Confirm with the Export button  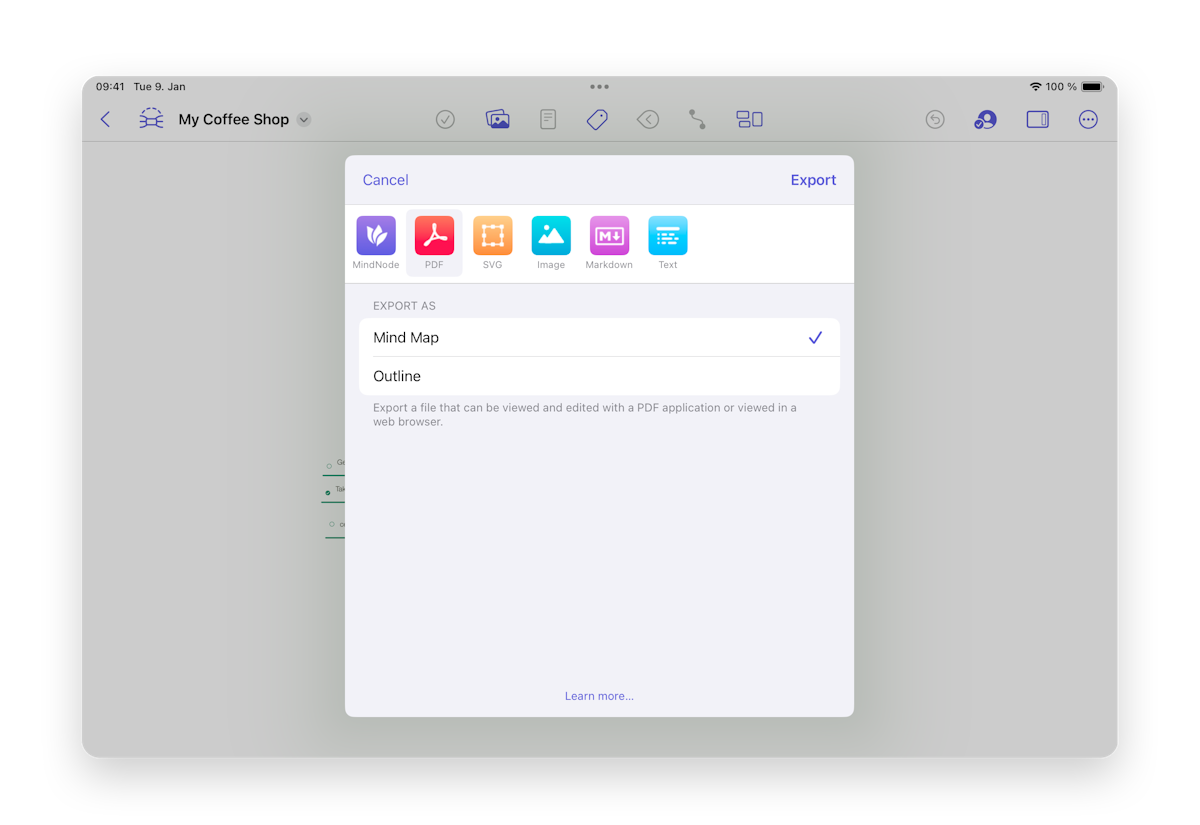(x=813, y=180)
